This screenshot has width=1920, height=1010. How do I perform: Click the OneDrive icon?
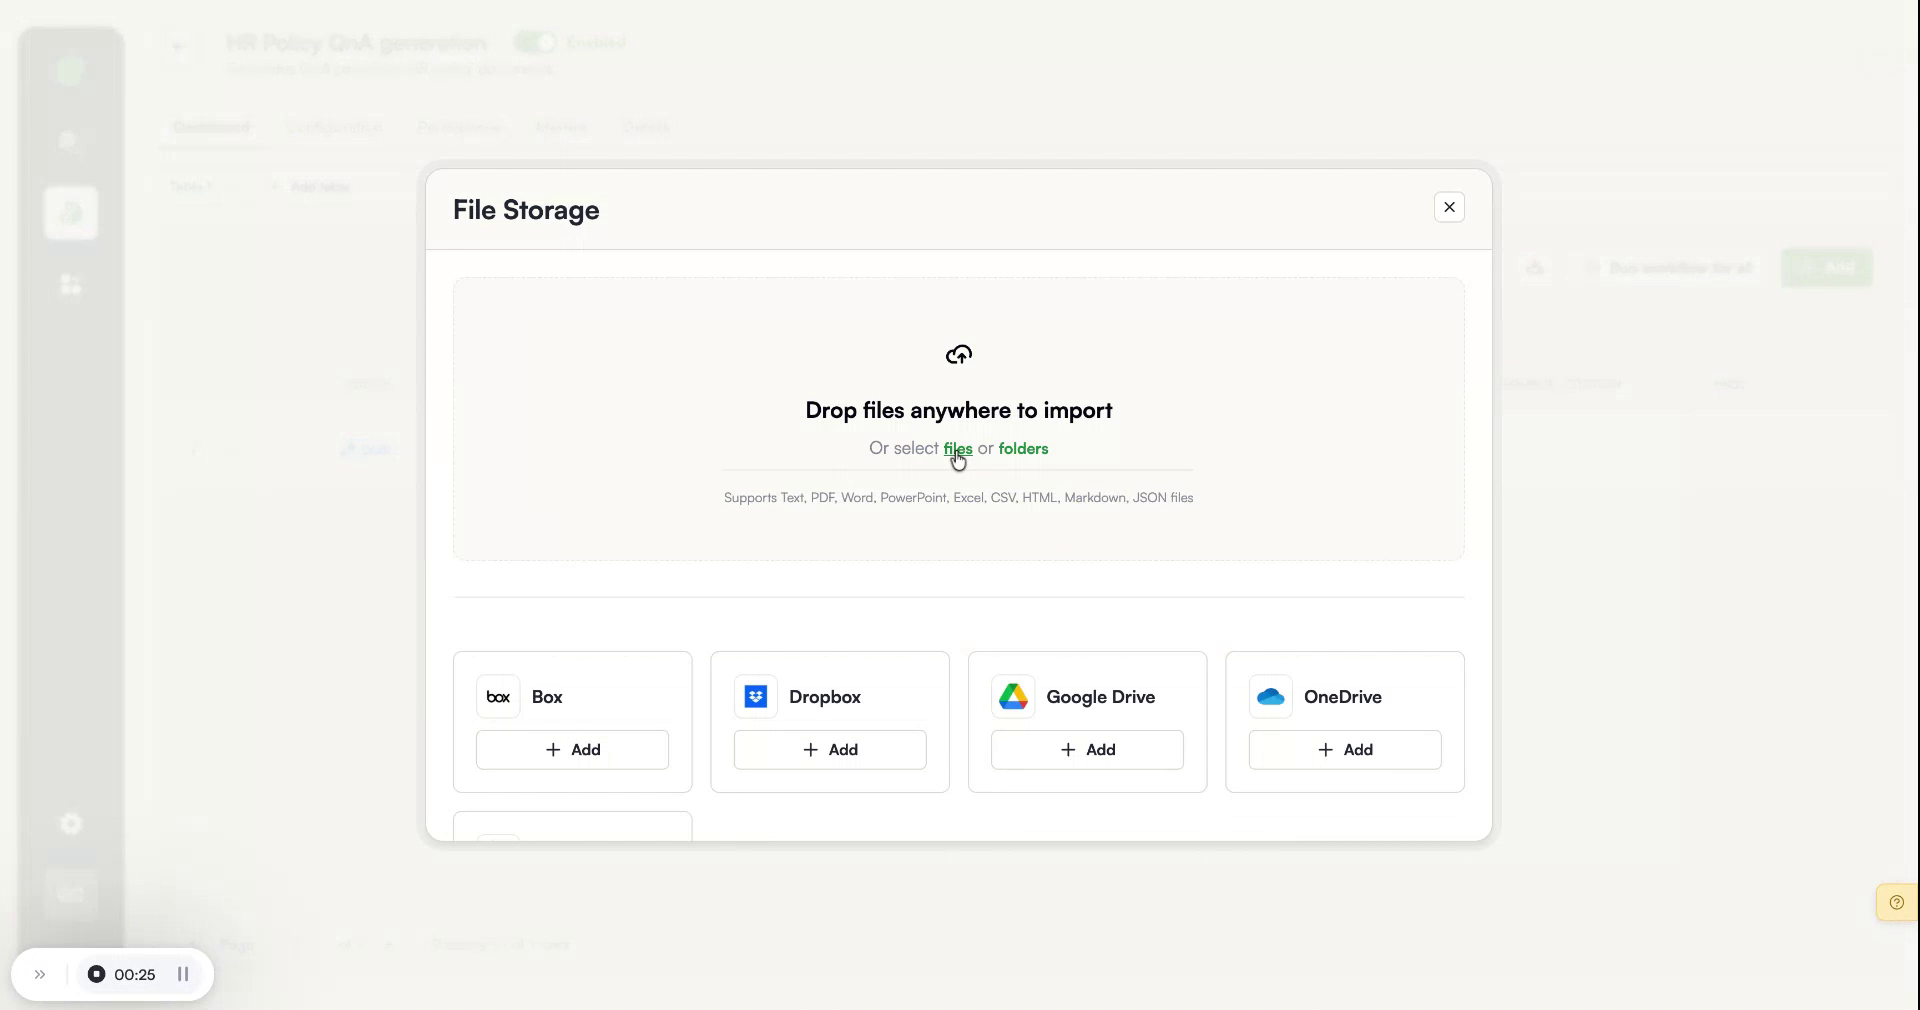tap(1270, 698)
